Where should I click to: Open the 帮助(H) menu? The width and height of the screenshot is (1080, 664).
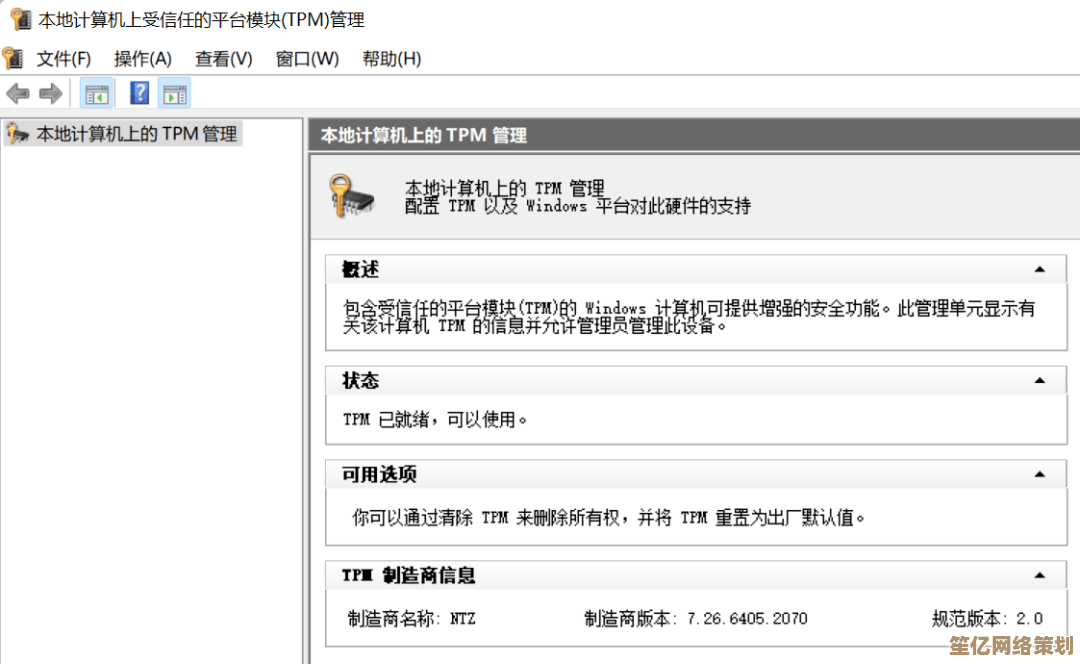391,59
